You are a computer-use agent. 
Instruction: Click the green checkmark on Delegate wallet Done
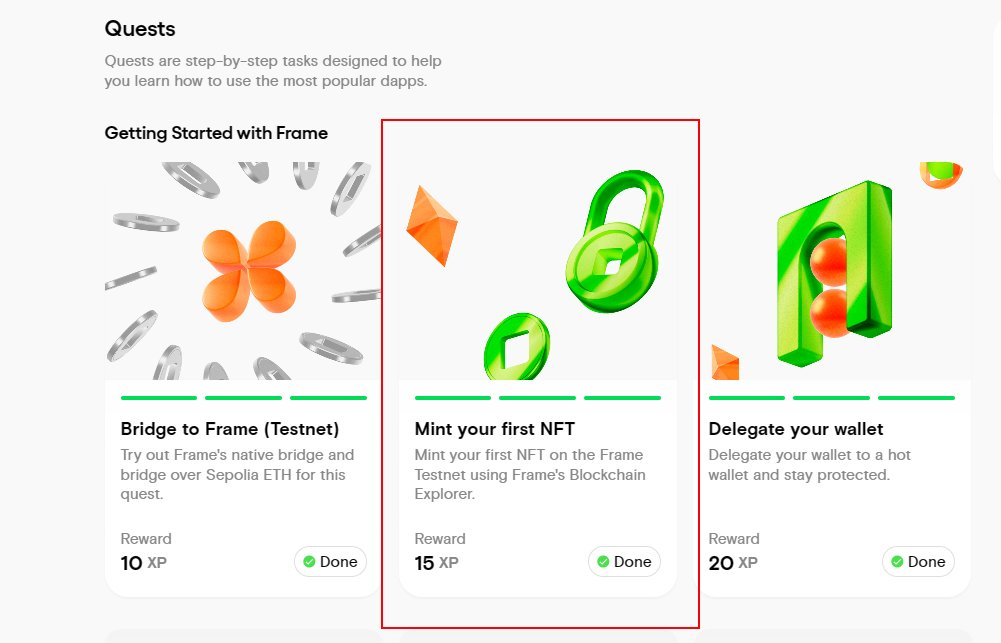click(897, 562)
